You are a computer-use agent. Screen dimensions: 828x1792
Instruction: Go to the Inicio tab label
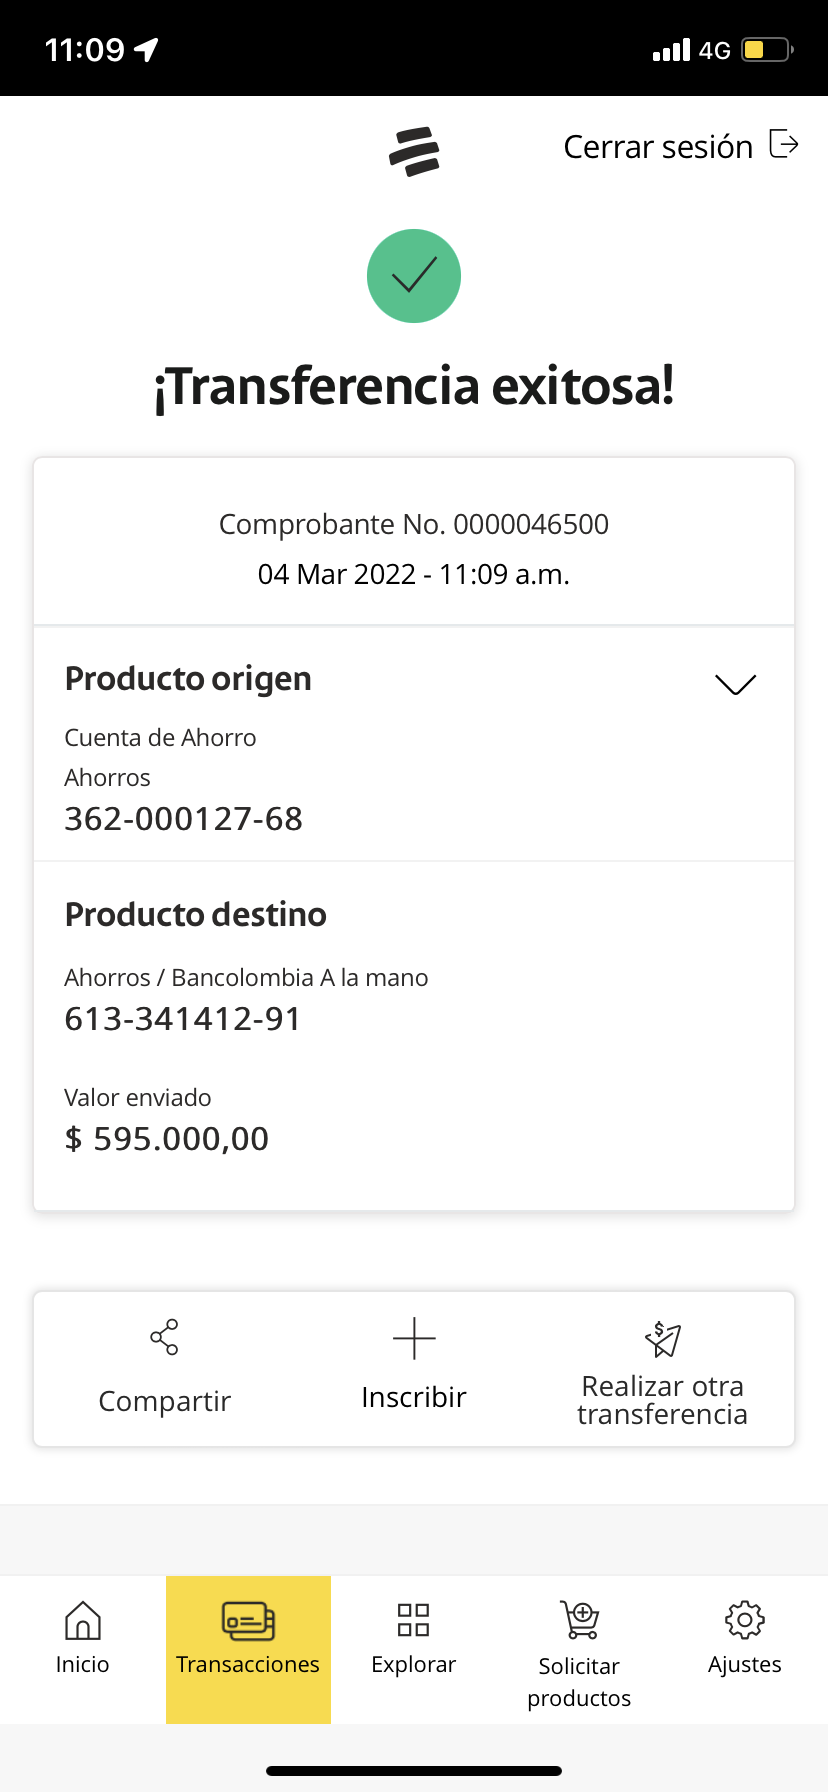(x=82, y=1665)
